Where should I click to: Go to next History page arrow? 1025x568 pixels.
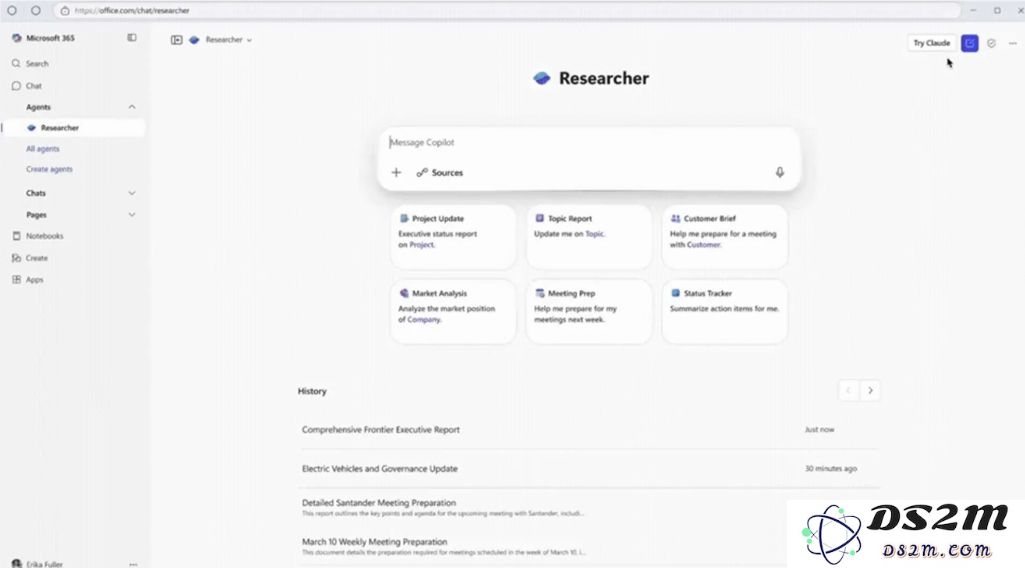(x=870, y=391)
